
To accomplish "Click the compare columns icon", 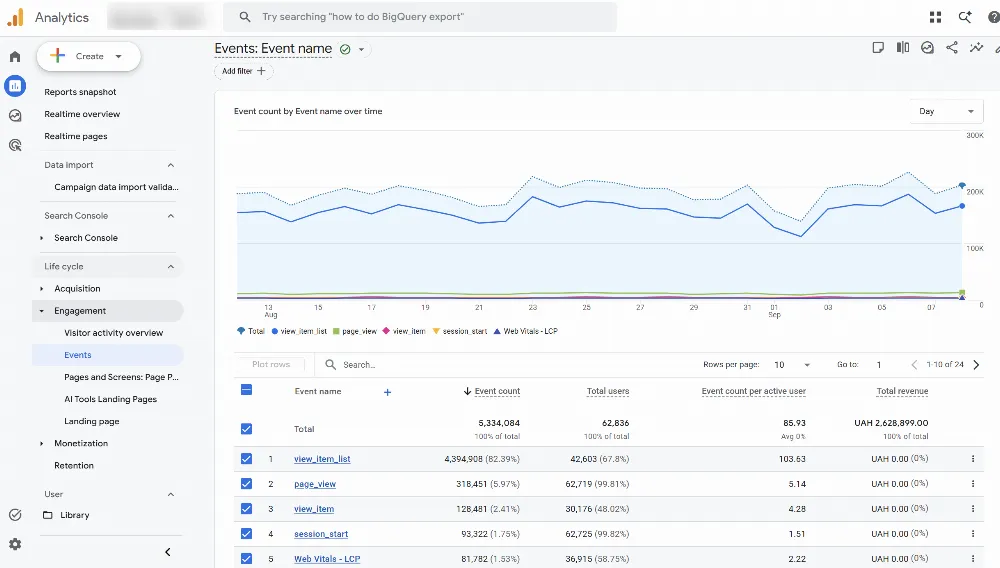I will pyautogui.click(x=903, y=48).
